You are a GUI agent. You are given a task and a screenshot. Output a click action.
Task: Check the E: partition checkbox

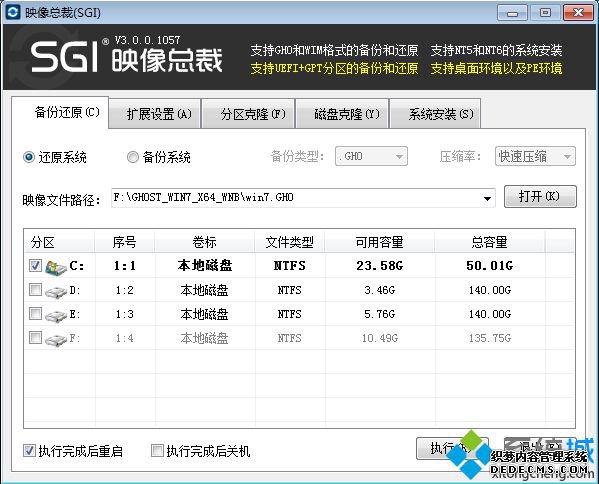36,314
